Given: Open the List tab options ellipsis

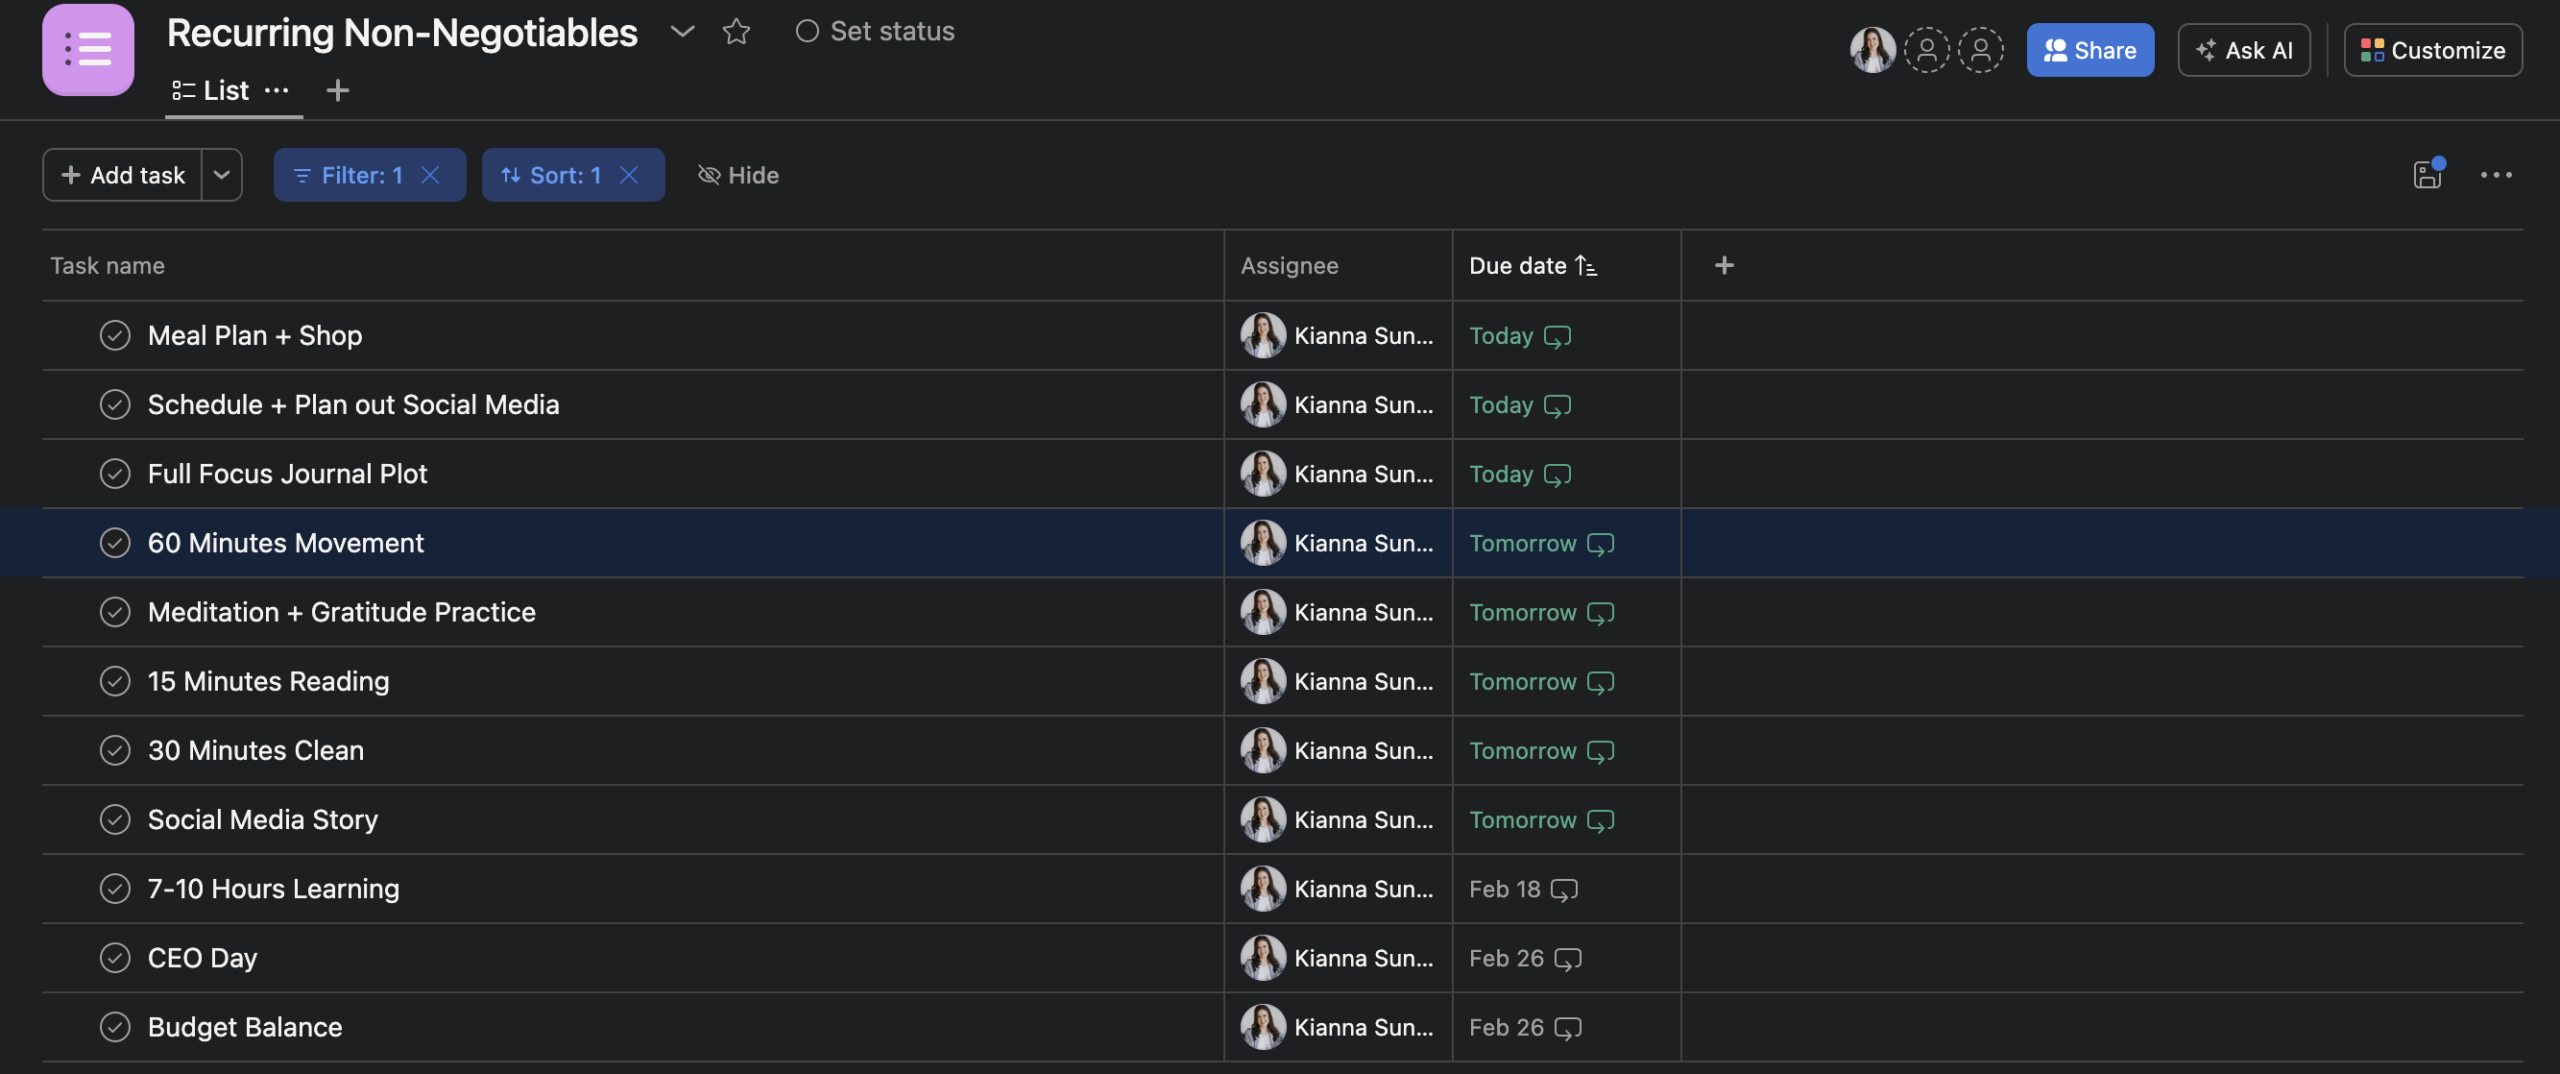Looking at the screenshot, I should click(x=277, y=90).
